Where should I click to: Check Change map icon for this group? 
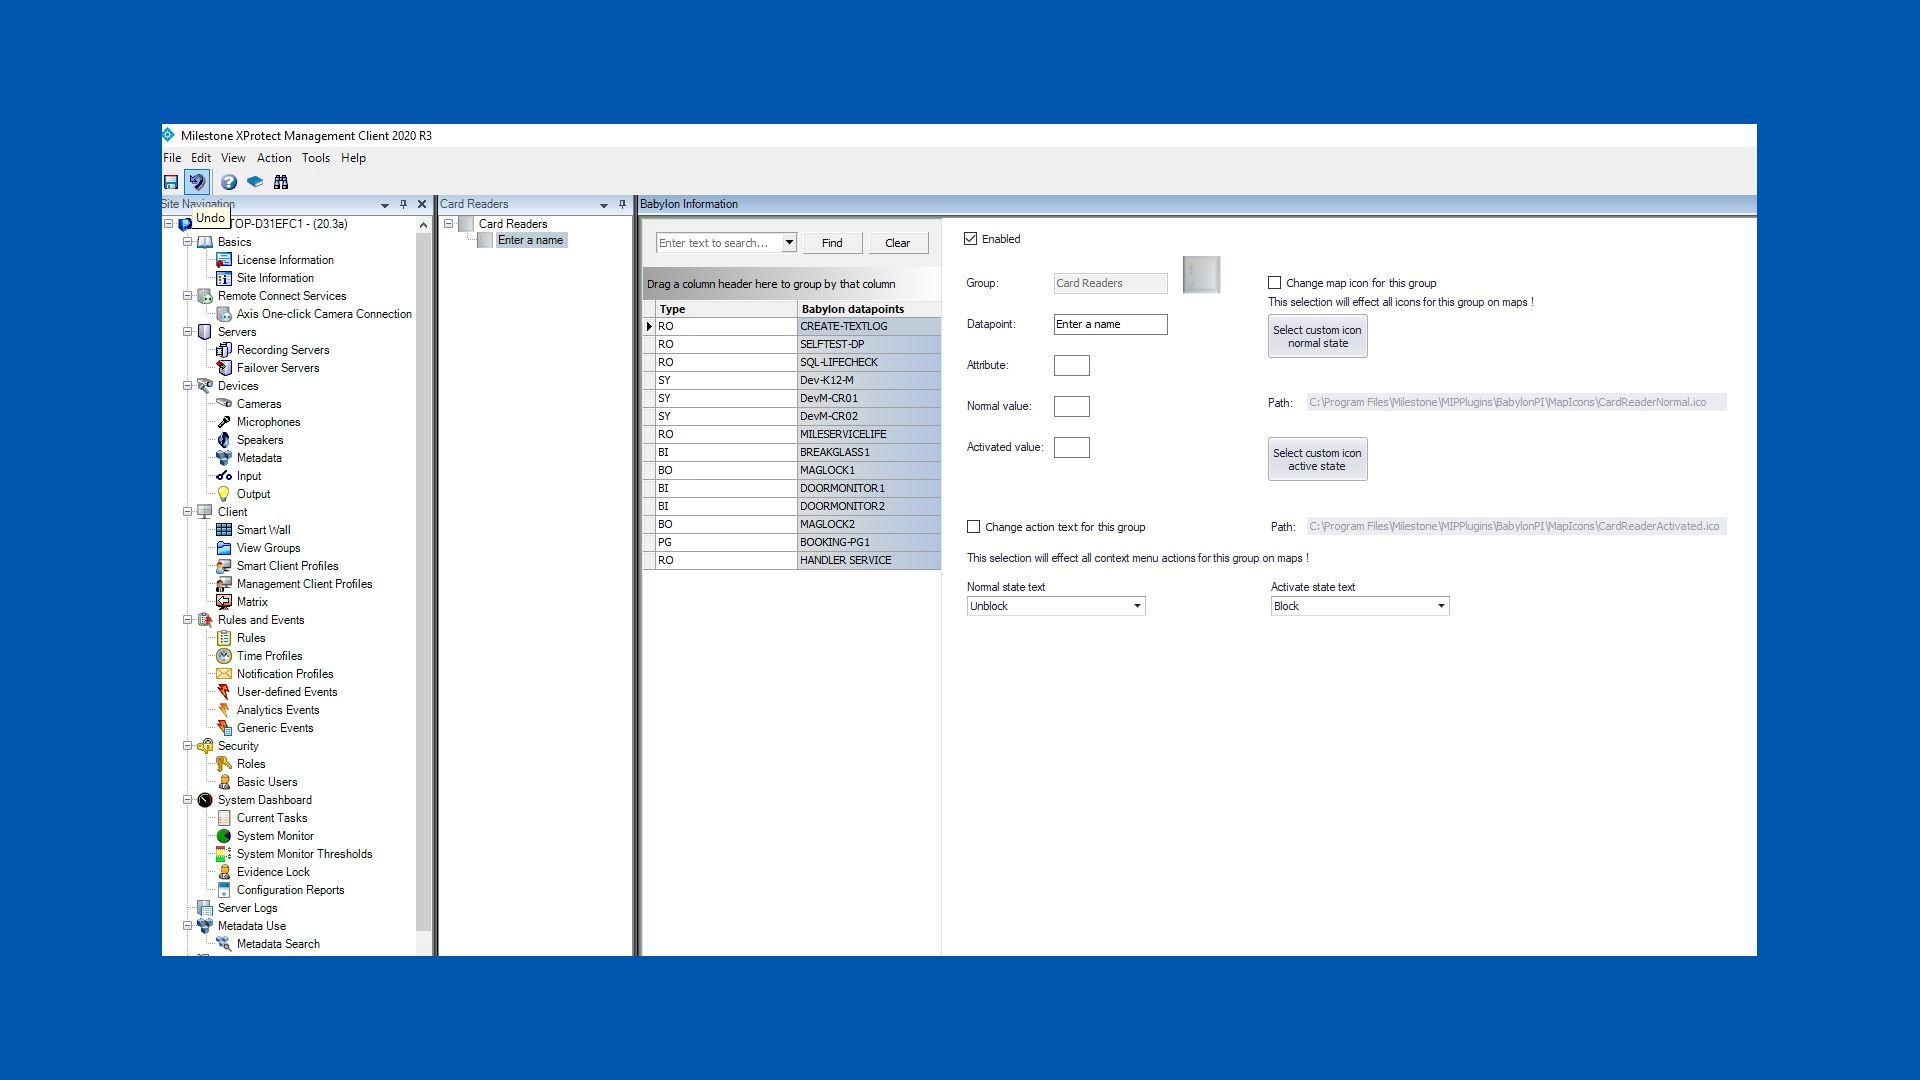tap(1274, 283)
